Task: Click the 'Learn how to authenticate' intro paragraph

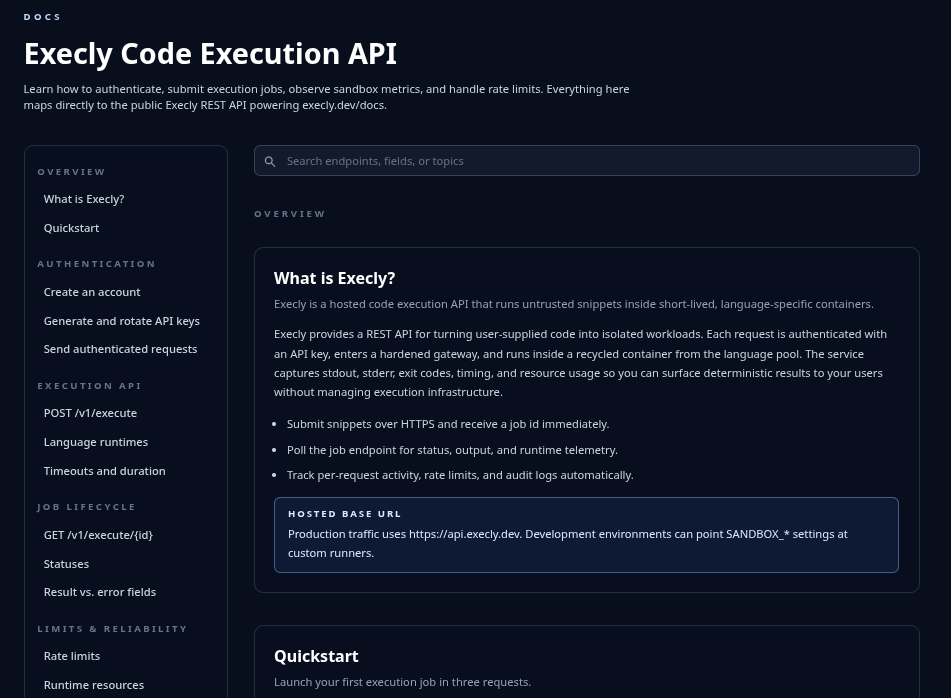Action: pyautogui.click(x=326, y=97)
